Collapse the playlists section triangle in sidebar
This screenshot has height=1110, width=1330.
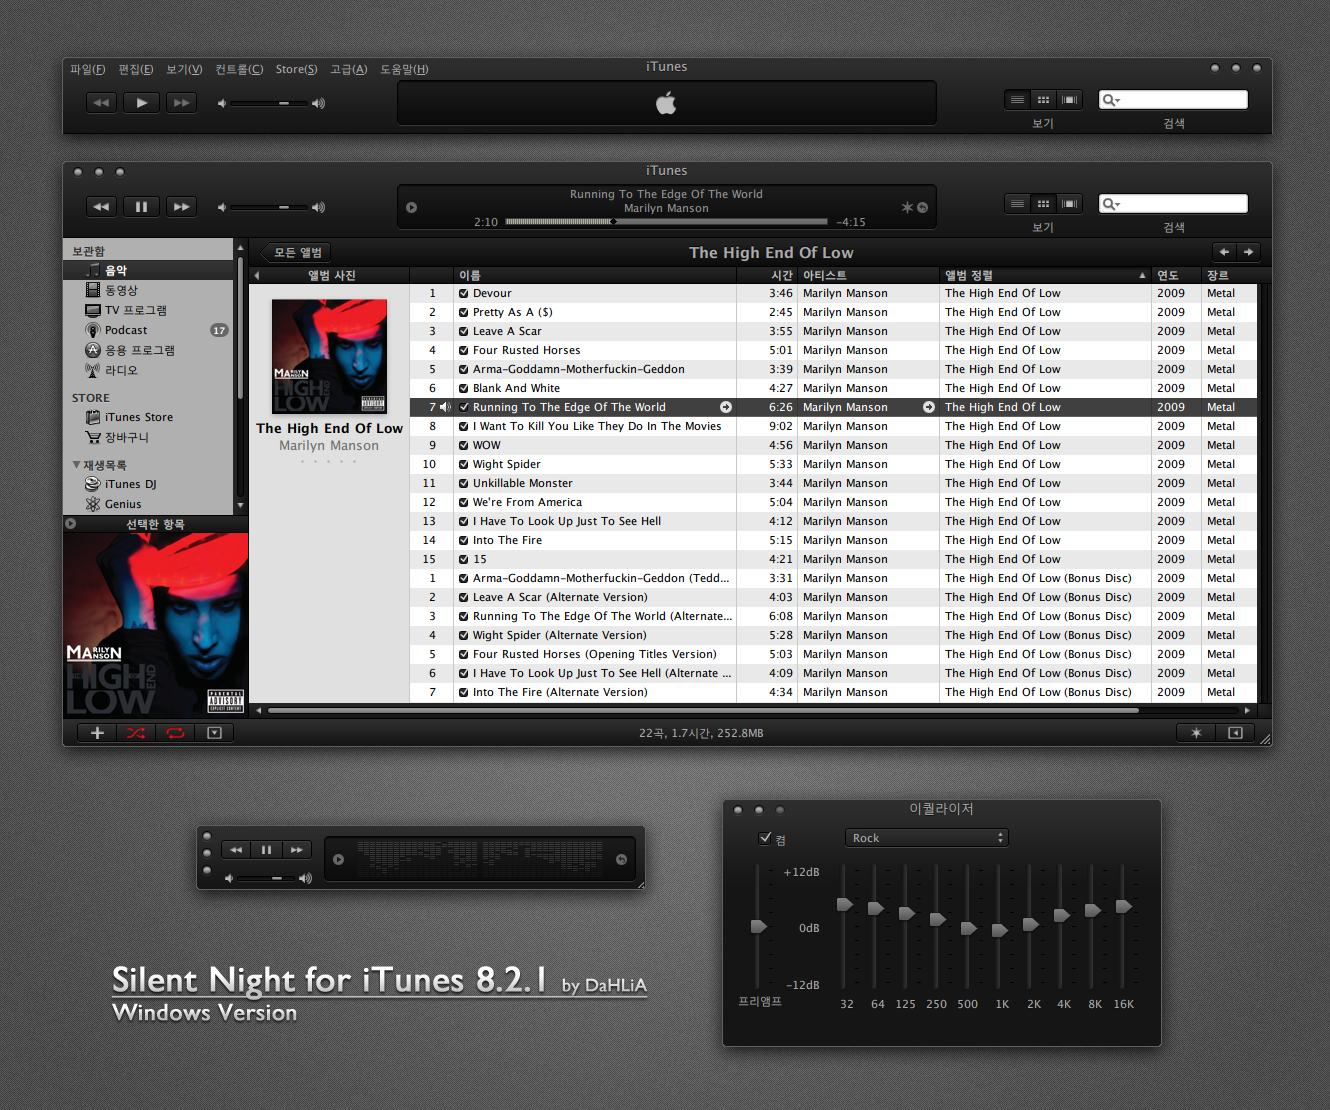click(76, 465)
